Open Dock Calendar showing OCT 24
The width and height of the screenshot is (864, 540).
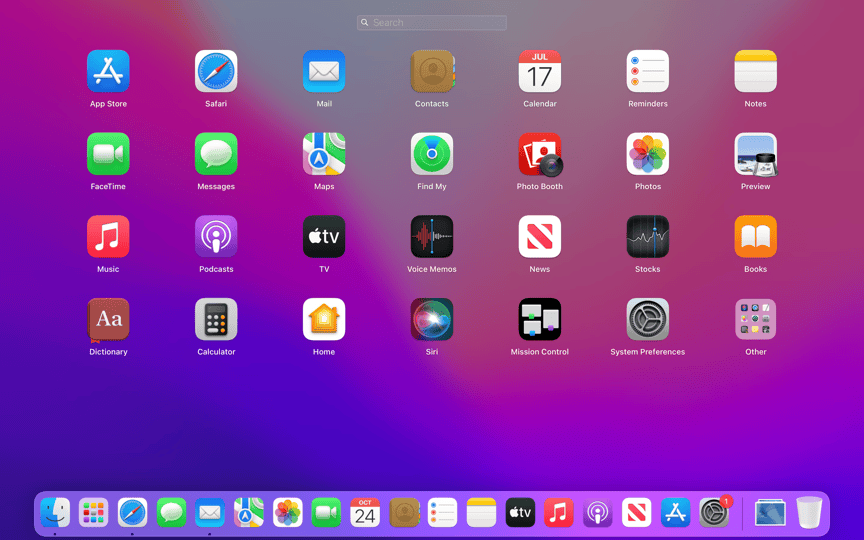click(x=365, y=512)
